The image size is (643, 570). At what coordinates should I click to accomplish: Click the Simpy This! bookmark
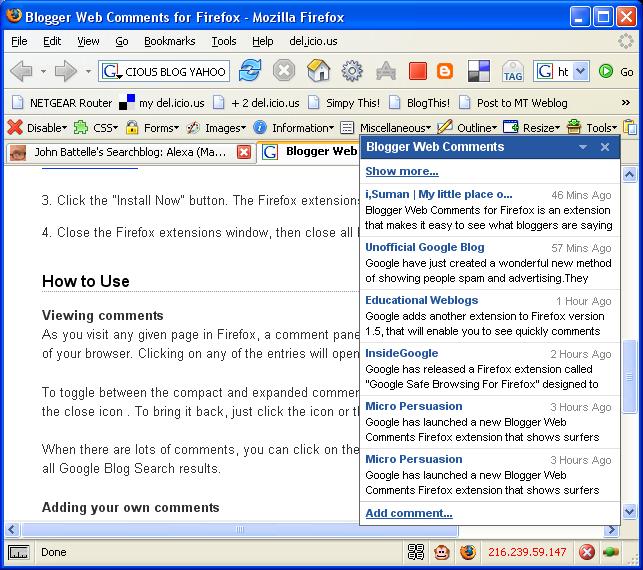pos(344,103)
